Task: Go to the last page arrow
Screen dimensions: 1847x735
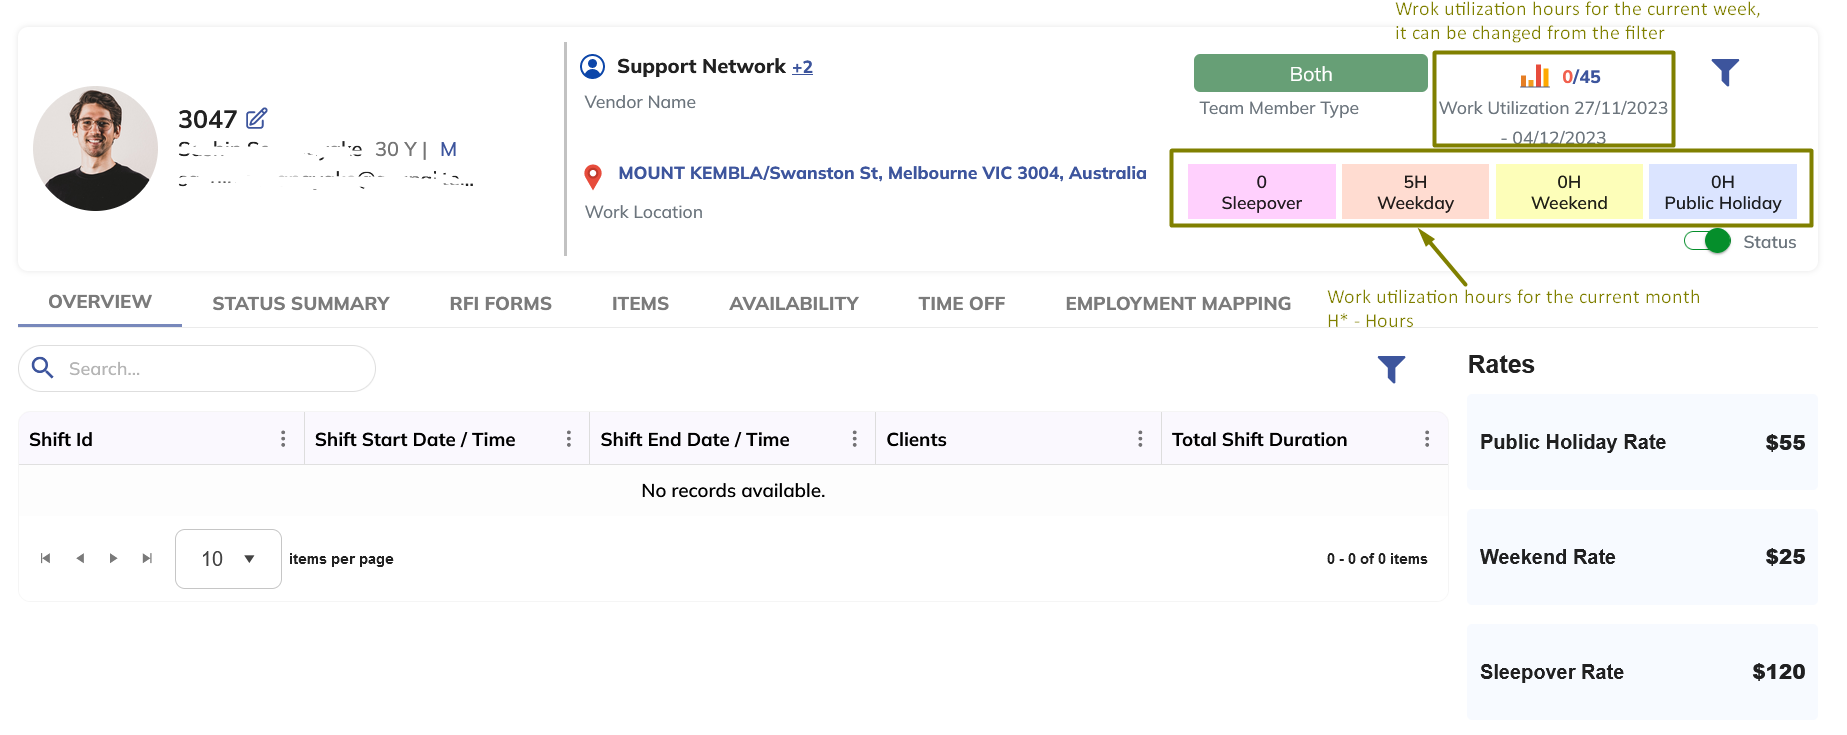Action: click(147, 558)
